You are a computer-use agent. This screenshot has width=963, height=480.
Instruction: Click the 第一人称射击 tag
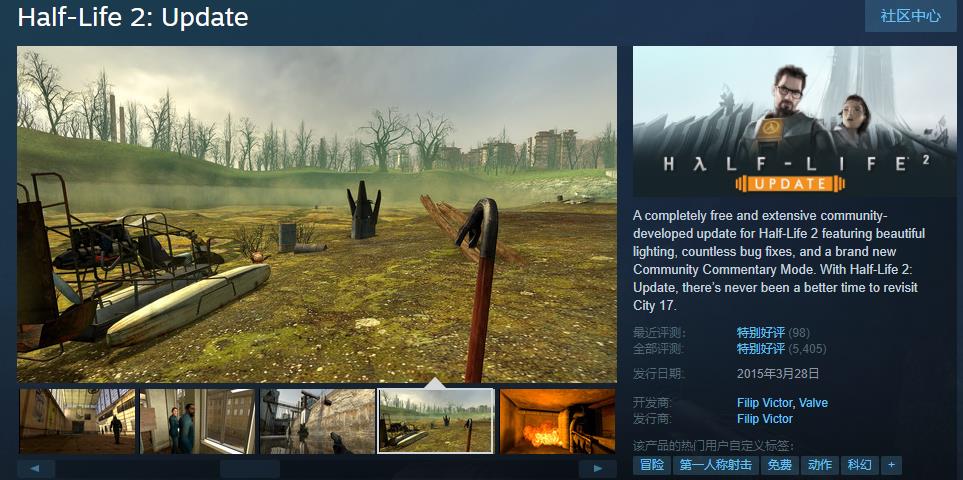click(715, 465)
